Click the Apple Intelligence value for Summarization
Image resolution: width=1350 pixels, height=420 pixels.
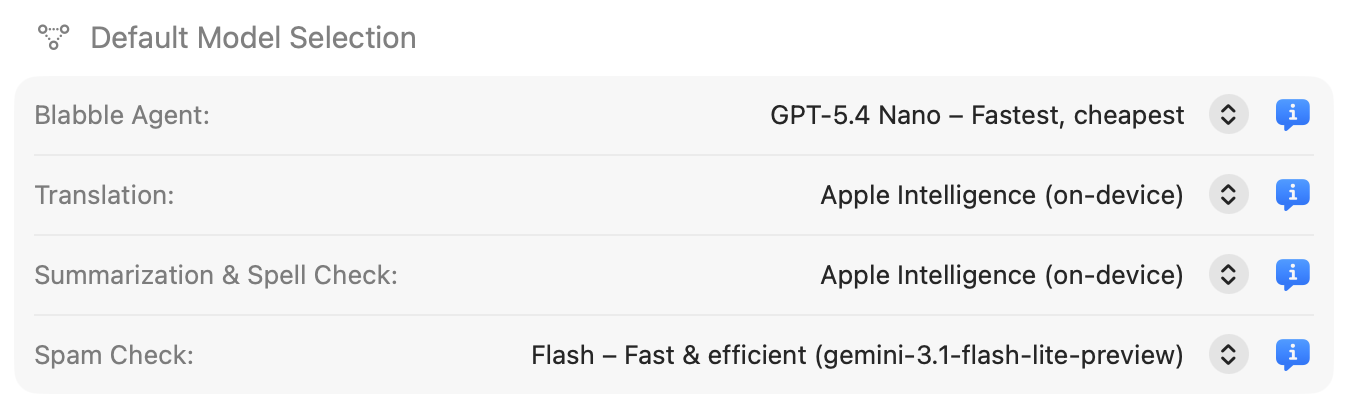[1002, 274]
